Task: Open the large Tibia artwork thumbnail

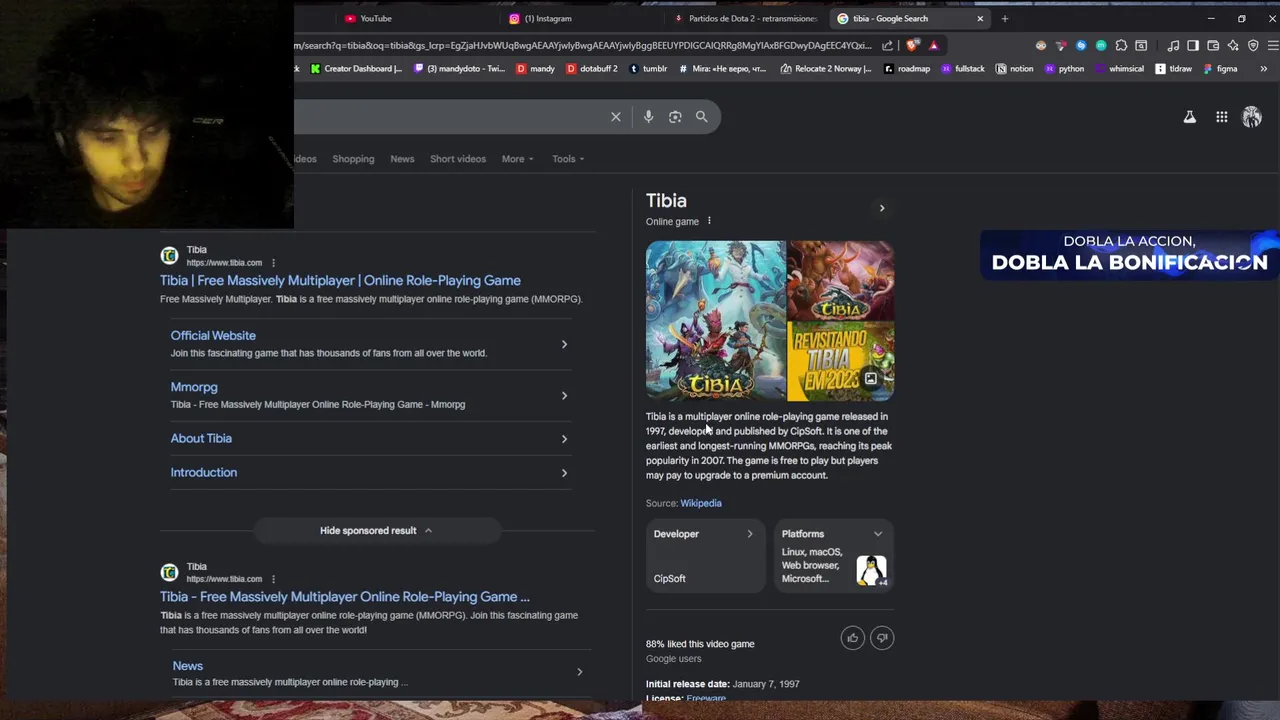Action: tap(715, 320)
